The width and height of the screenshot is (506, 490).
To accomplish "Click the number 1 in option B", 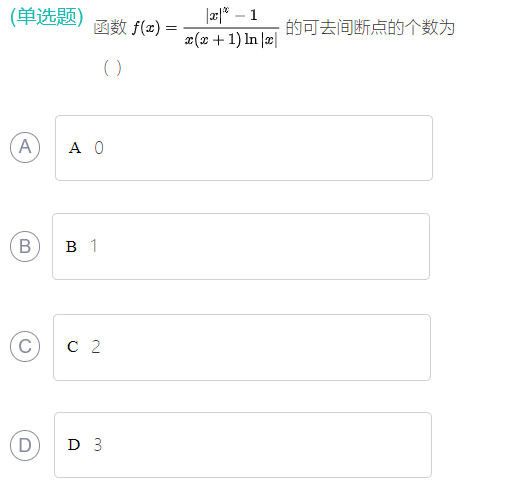I will coord(94,246).
